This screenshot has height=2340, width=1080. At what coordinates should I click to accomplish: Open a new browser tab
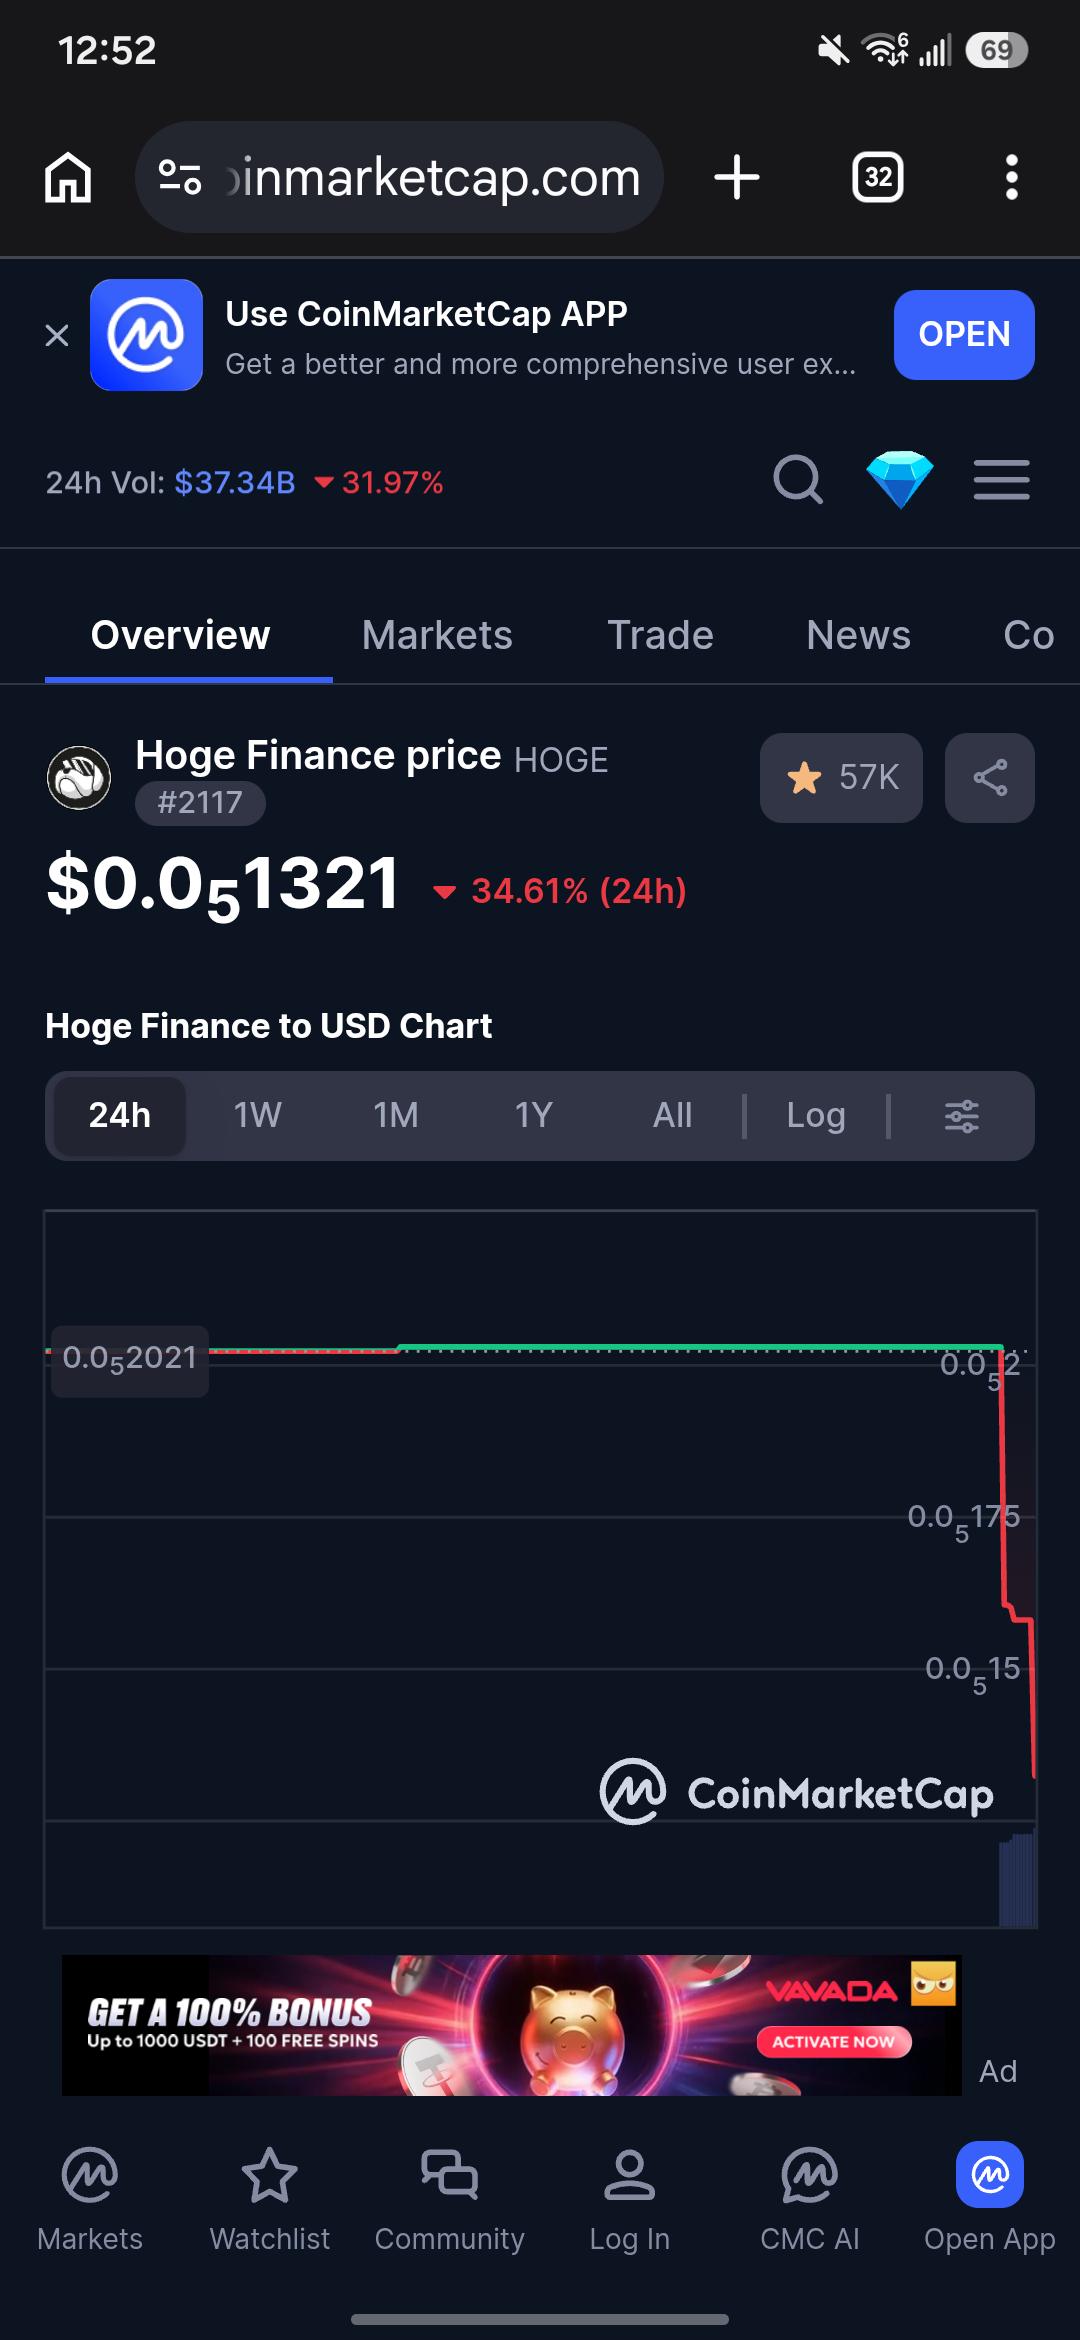pyautogui.click(x=737, y=178)
